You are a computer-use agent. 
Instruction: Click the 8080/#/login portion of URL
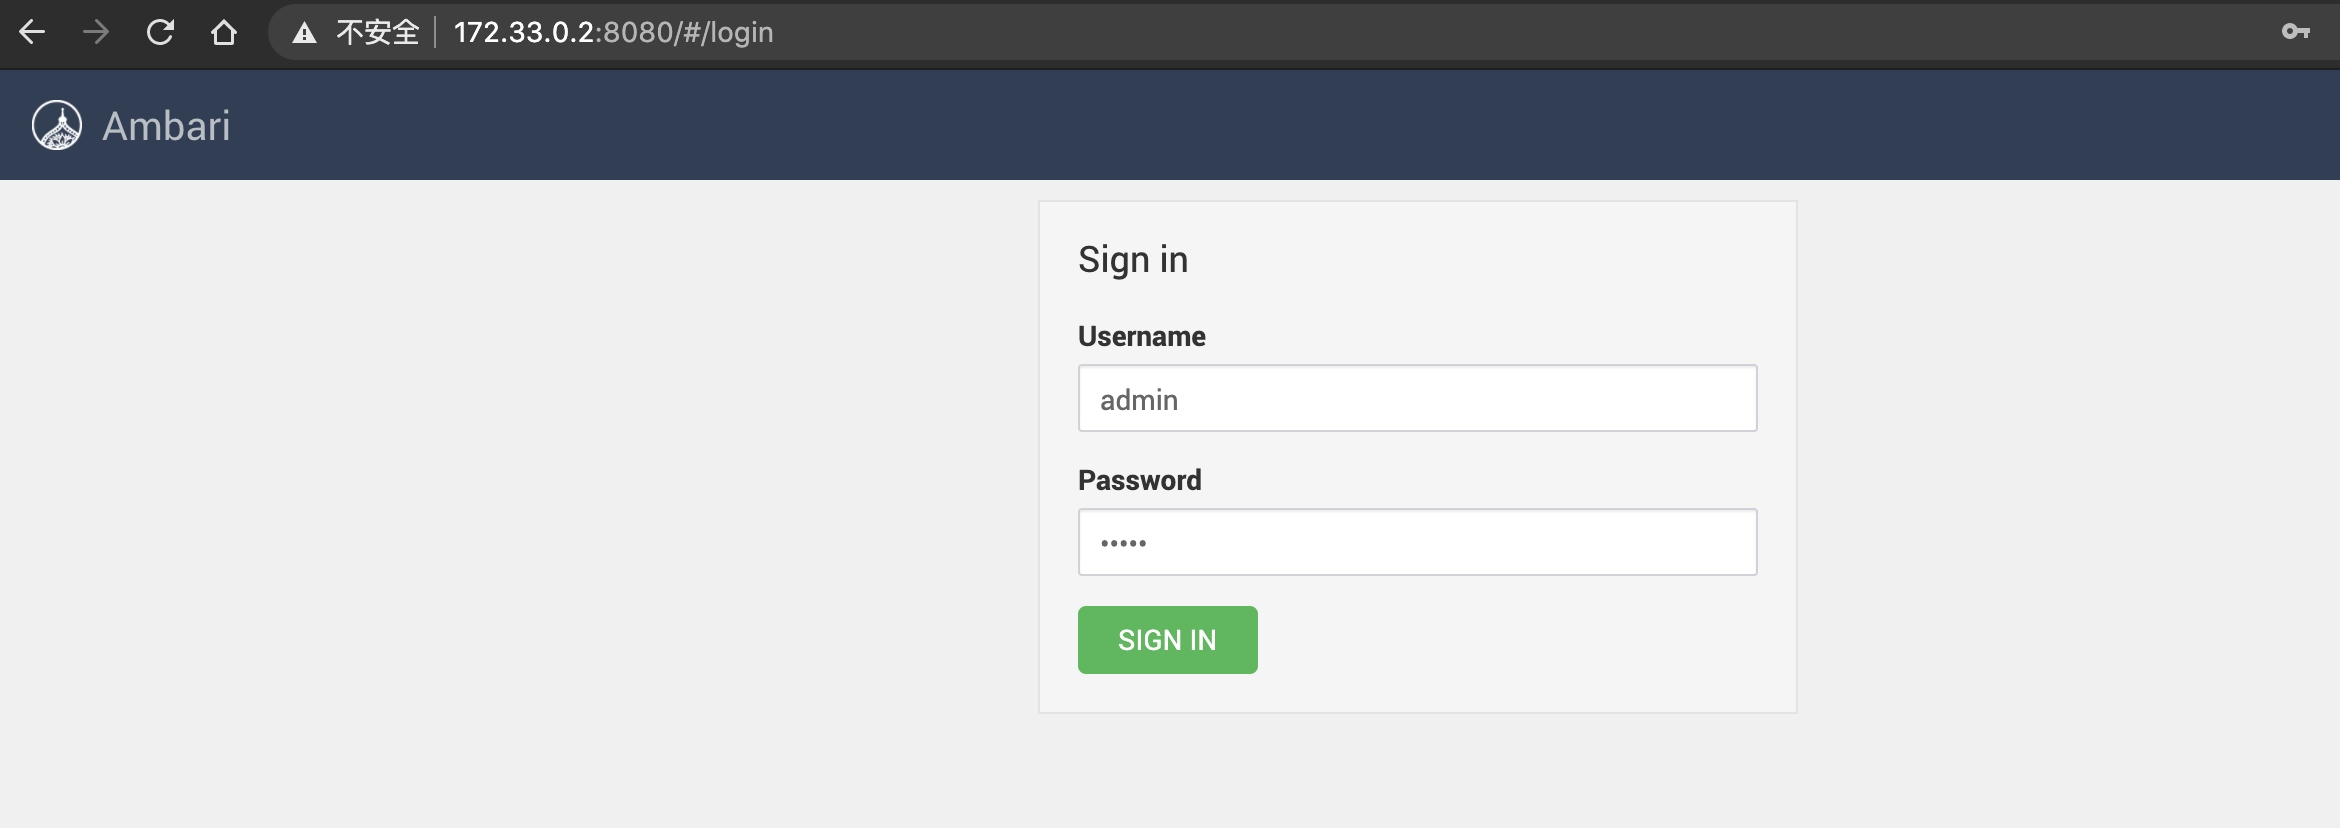[x=688, y=32]
